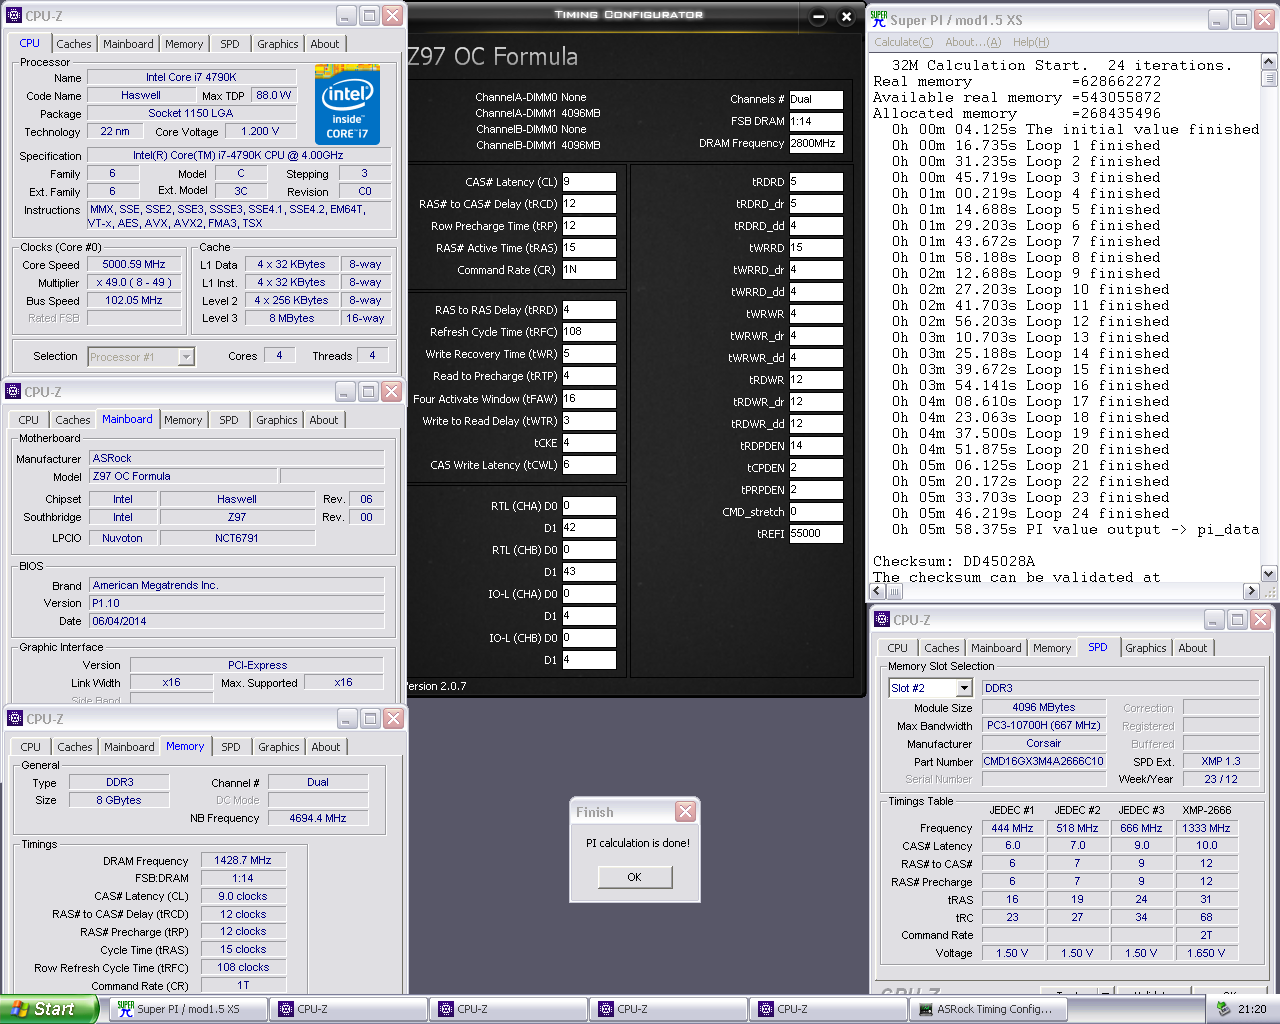Click the DRAM Frequency value 1428.7 MHz
1280x1024 pixels.
pos(243,860)
